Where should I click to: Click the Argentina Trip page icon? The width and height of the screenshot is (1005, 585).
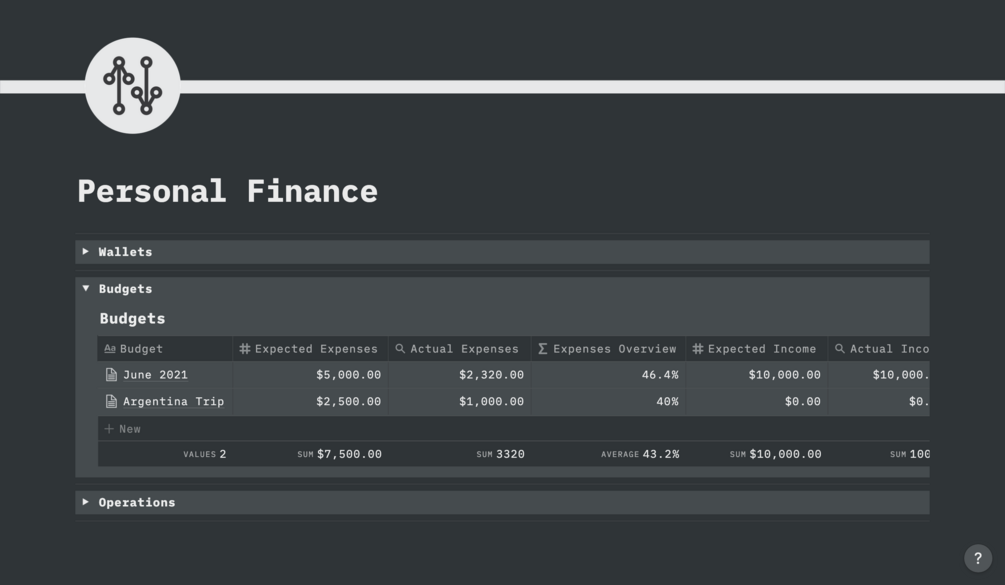pyautogui.click(x=111, y=402)
